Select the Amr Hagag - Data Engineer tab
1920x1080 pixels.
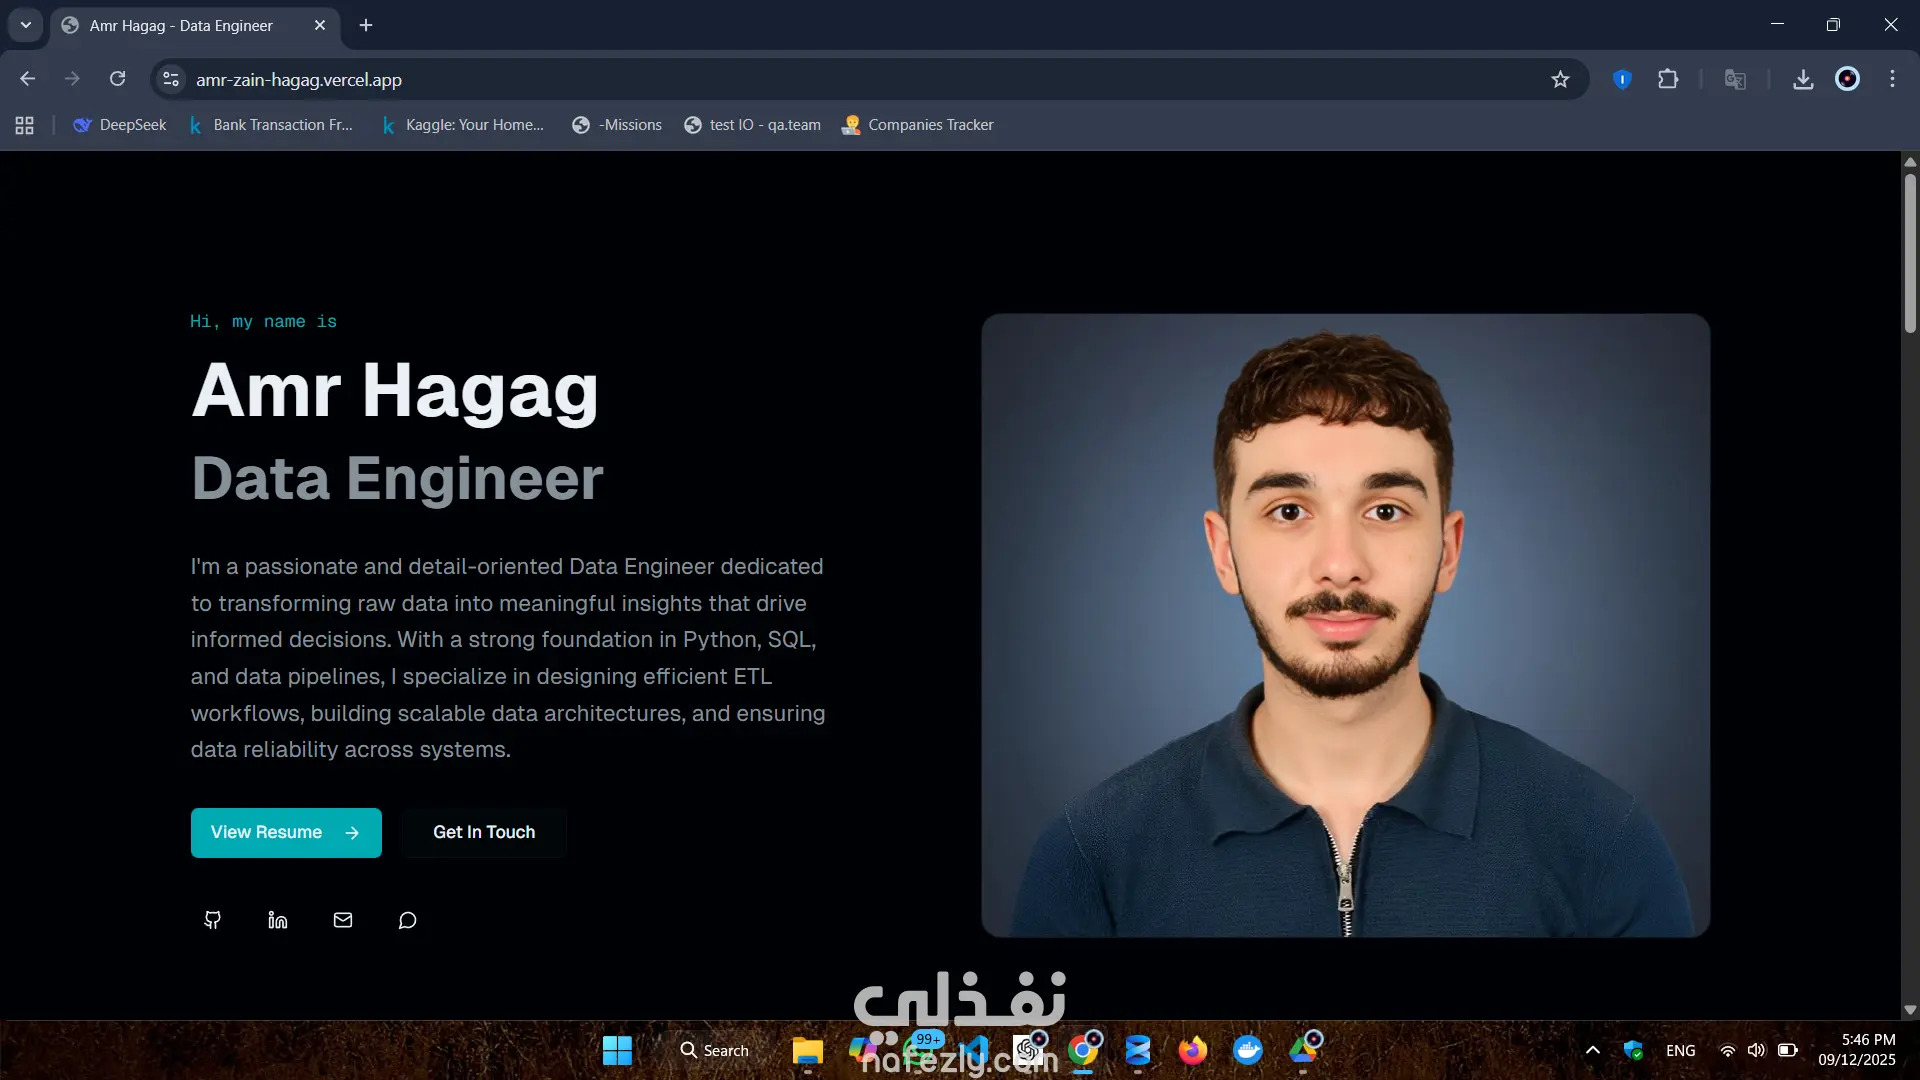pos(181,26)
